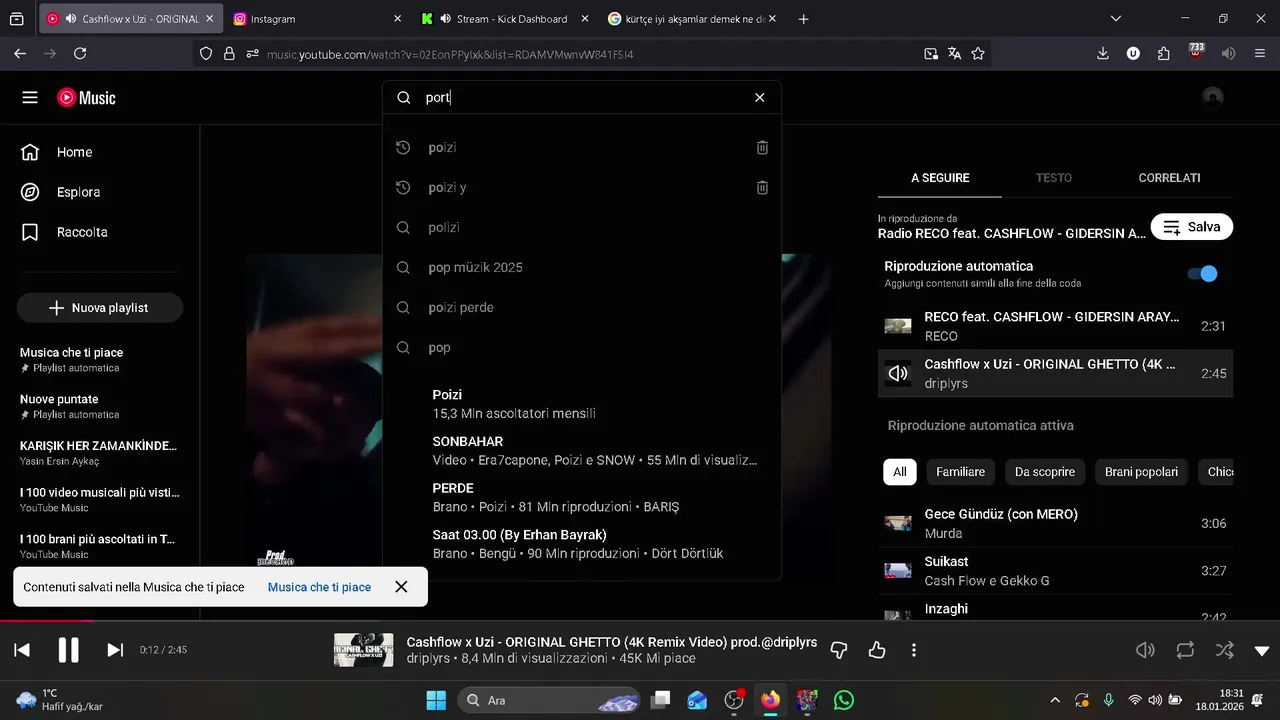Select the Cashflow x Uzi queue item
Image resolution: width=1280 pixels, height=720 pixels.
[1055, 373]
